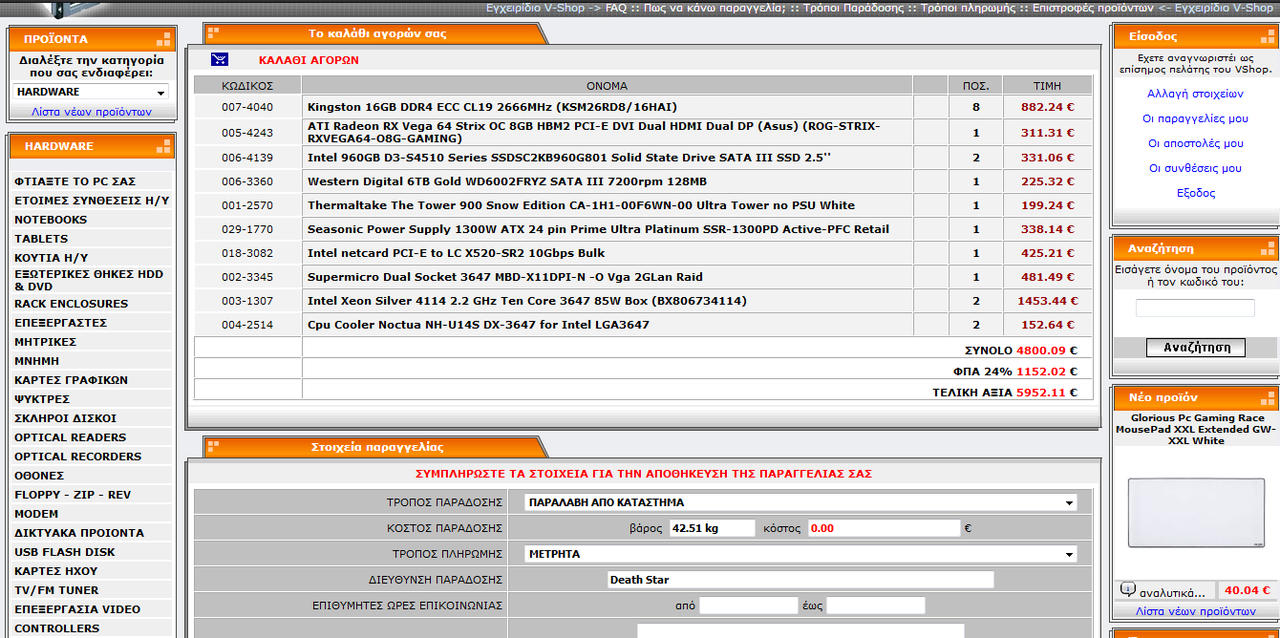Select the NOTEBOOKS category

(51, 220)
